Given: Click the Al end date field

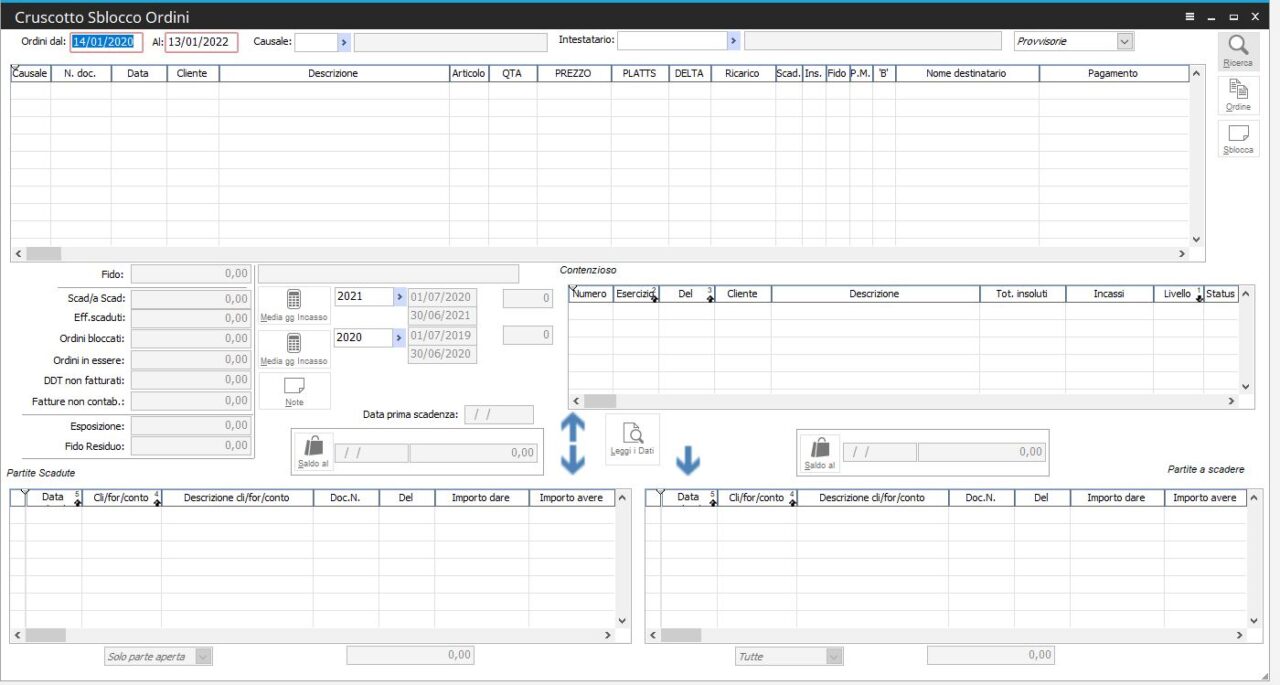Looking at the screenshot, I should pos(201,42).
